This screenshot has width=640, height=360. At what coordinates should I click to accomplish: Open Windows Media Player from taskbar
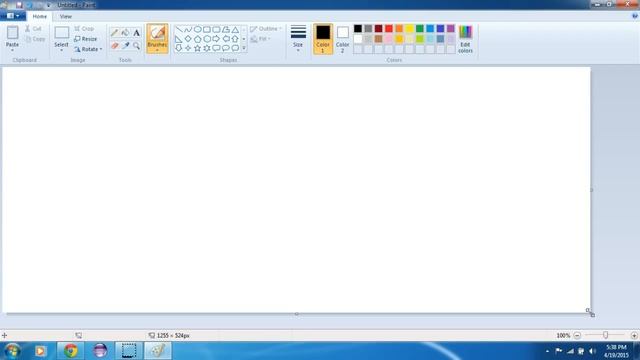40,351
